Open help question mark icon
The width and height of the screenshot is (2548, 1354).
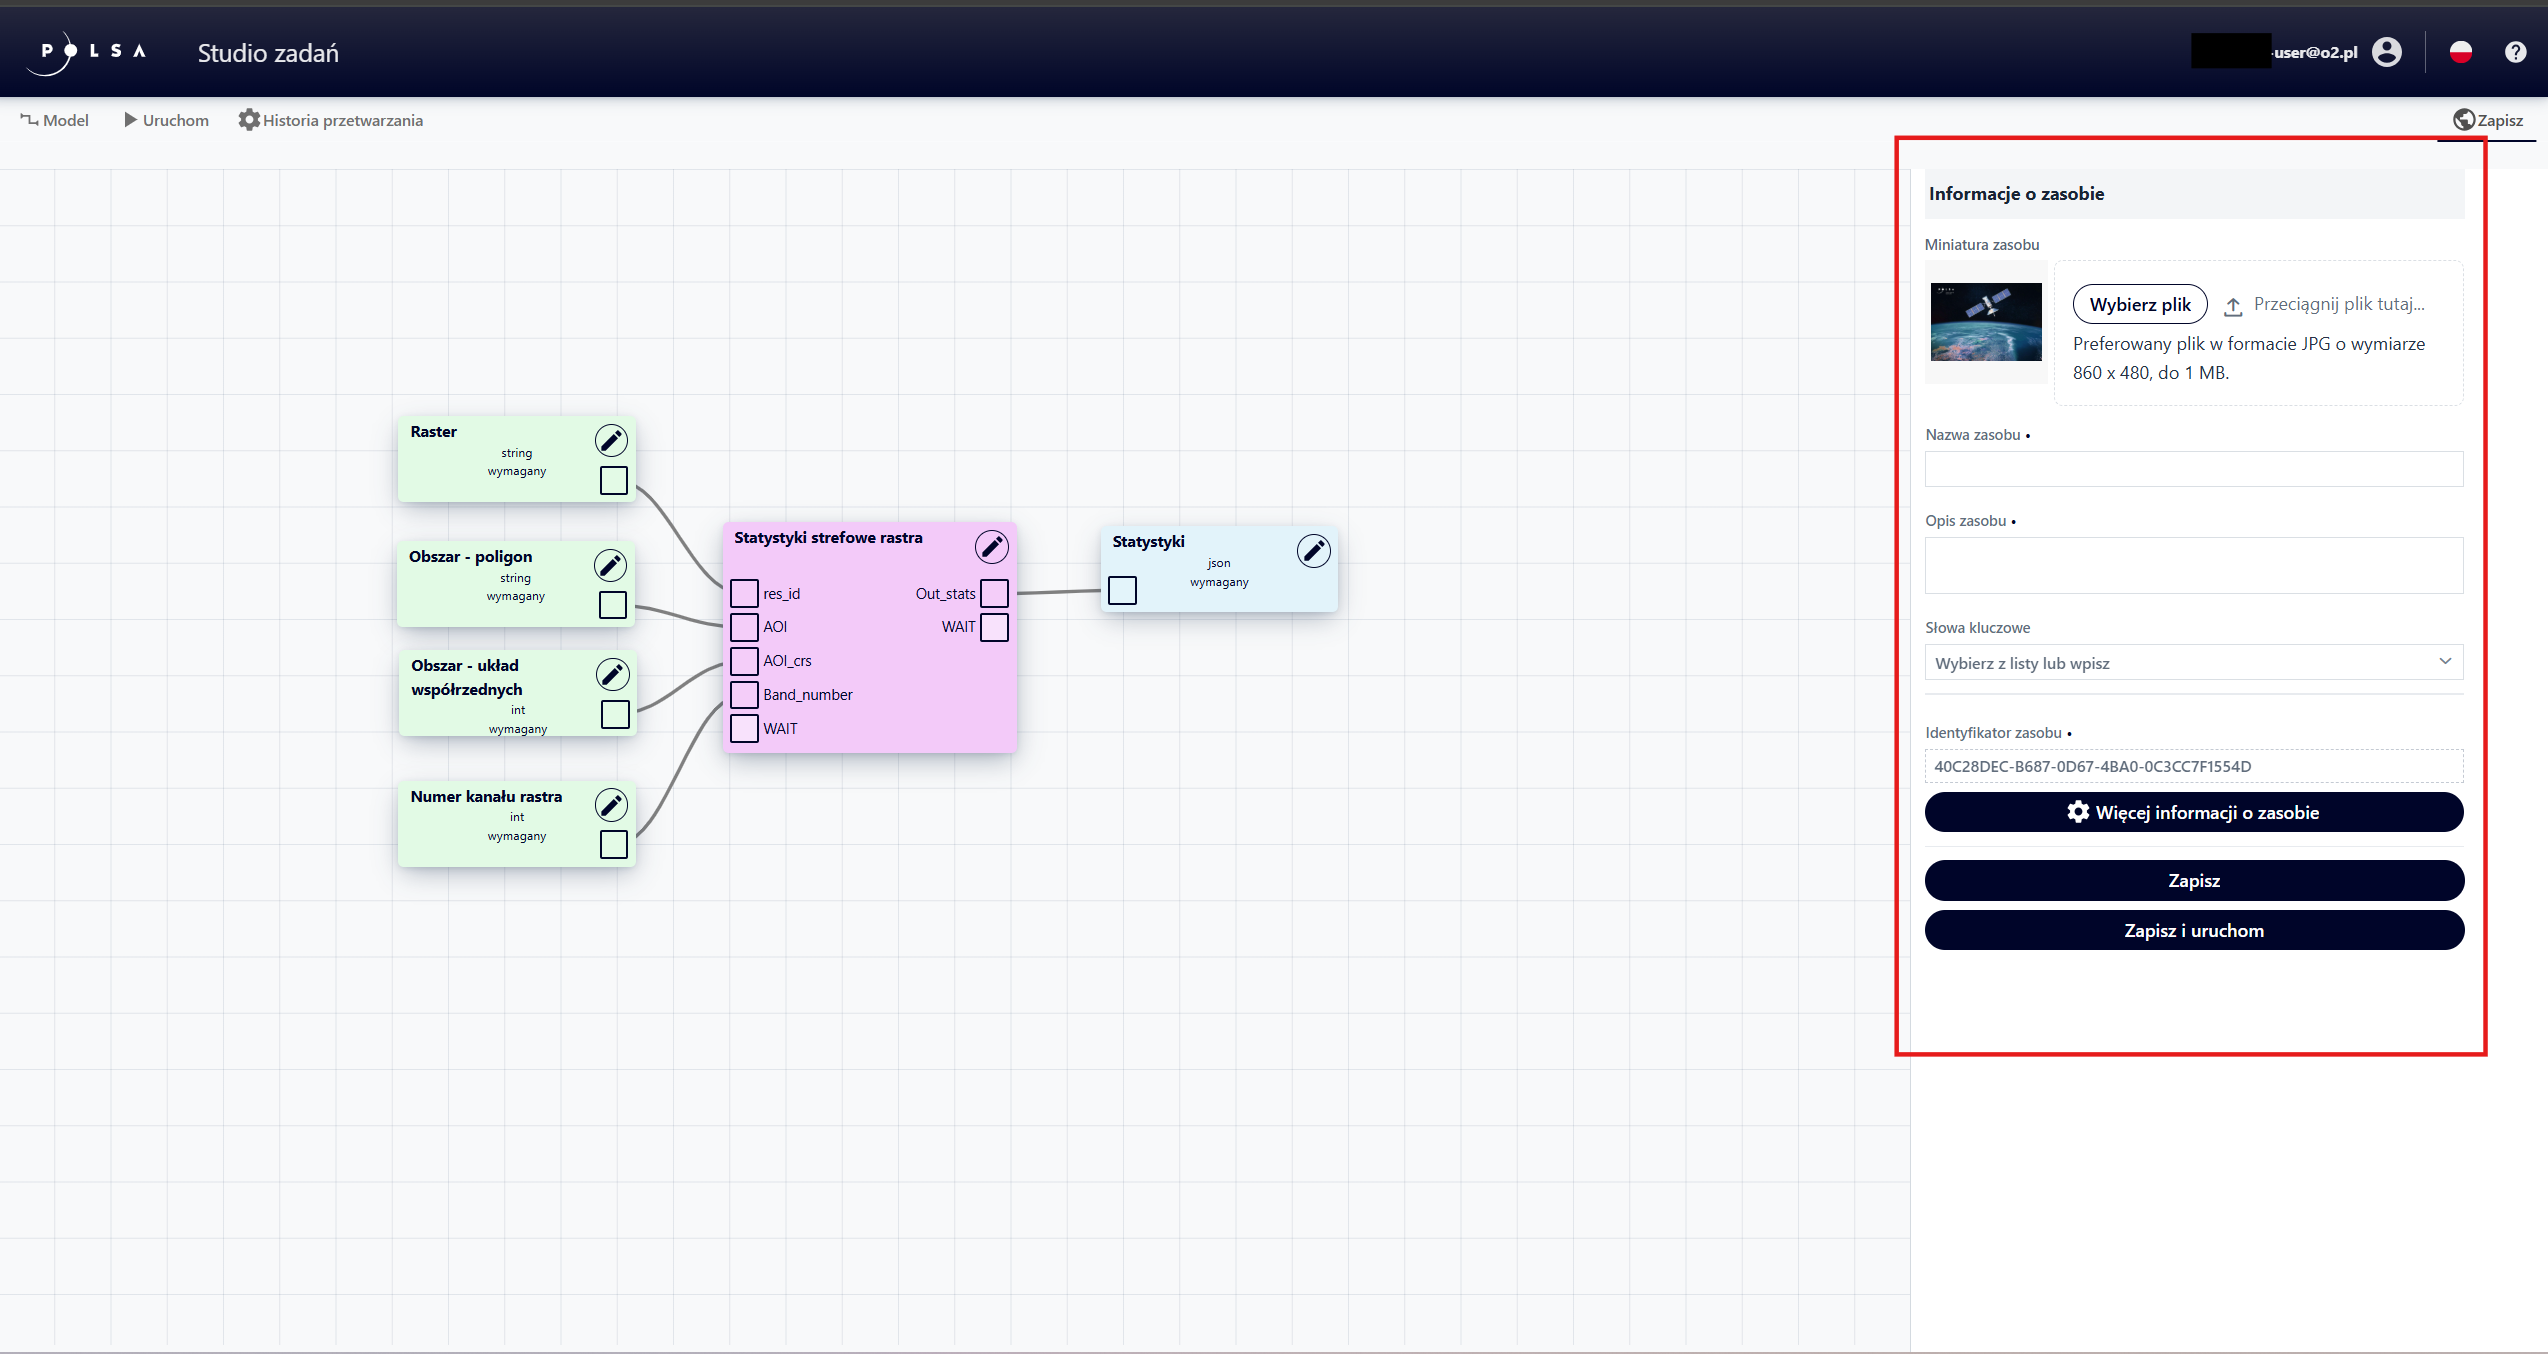[x=2515, y=52]
